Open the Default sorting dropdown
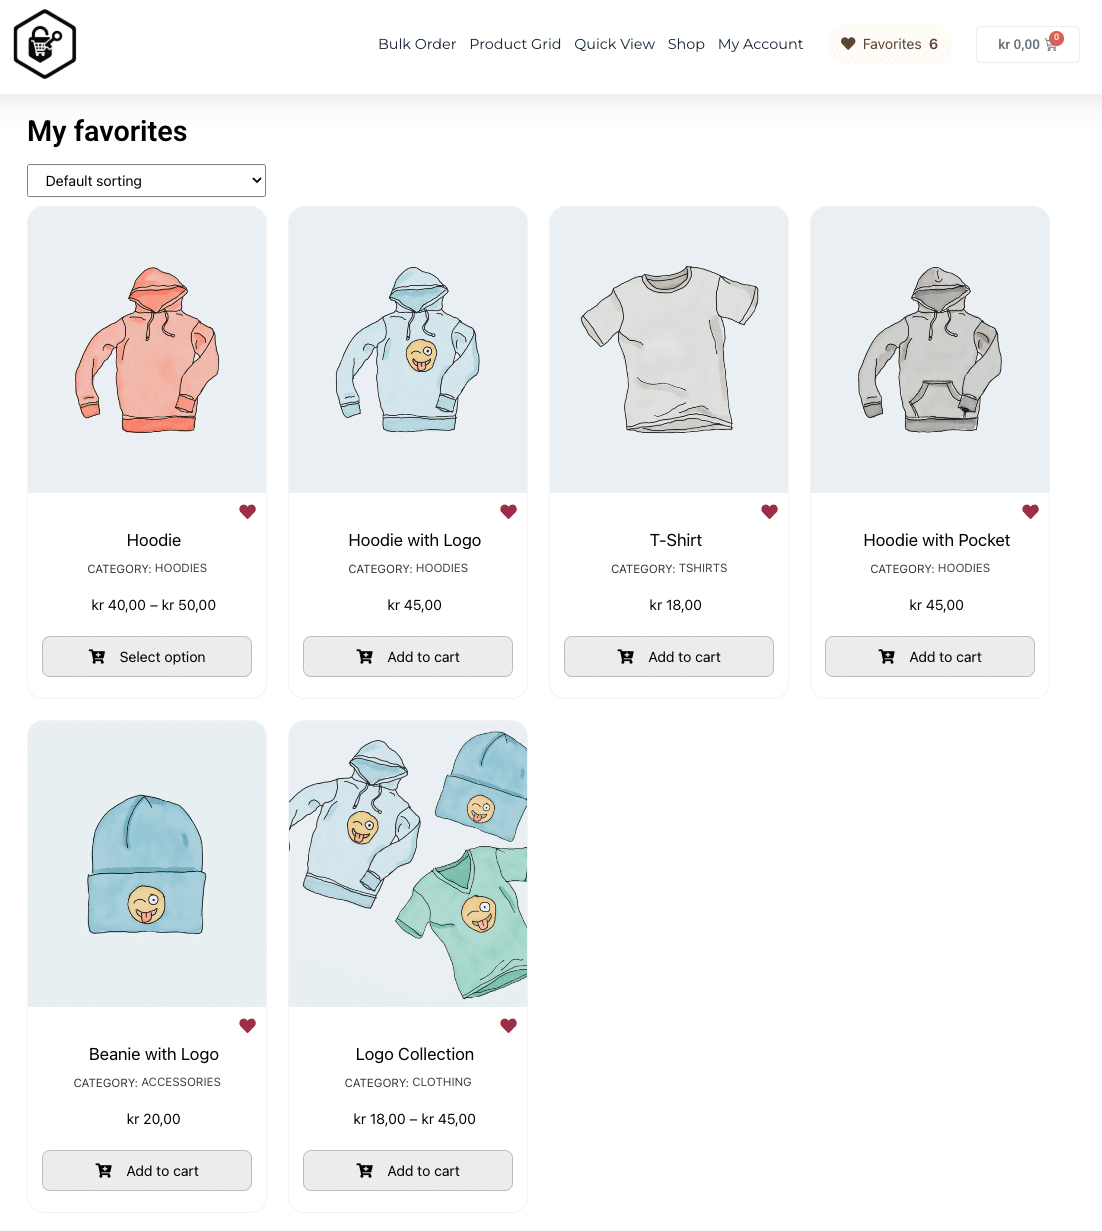The height and width of the screenshot is (1231, 1102). tap(146, 181)
